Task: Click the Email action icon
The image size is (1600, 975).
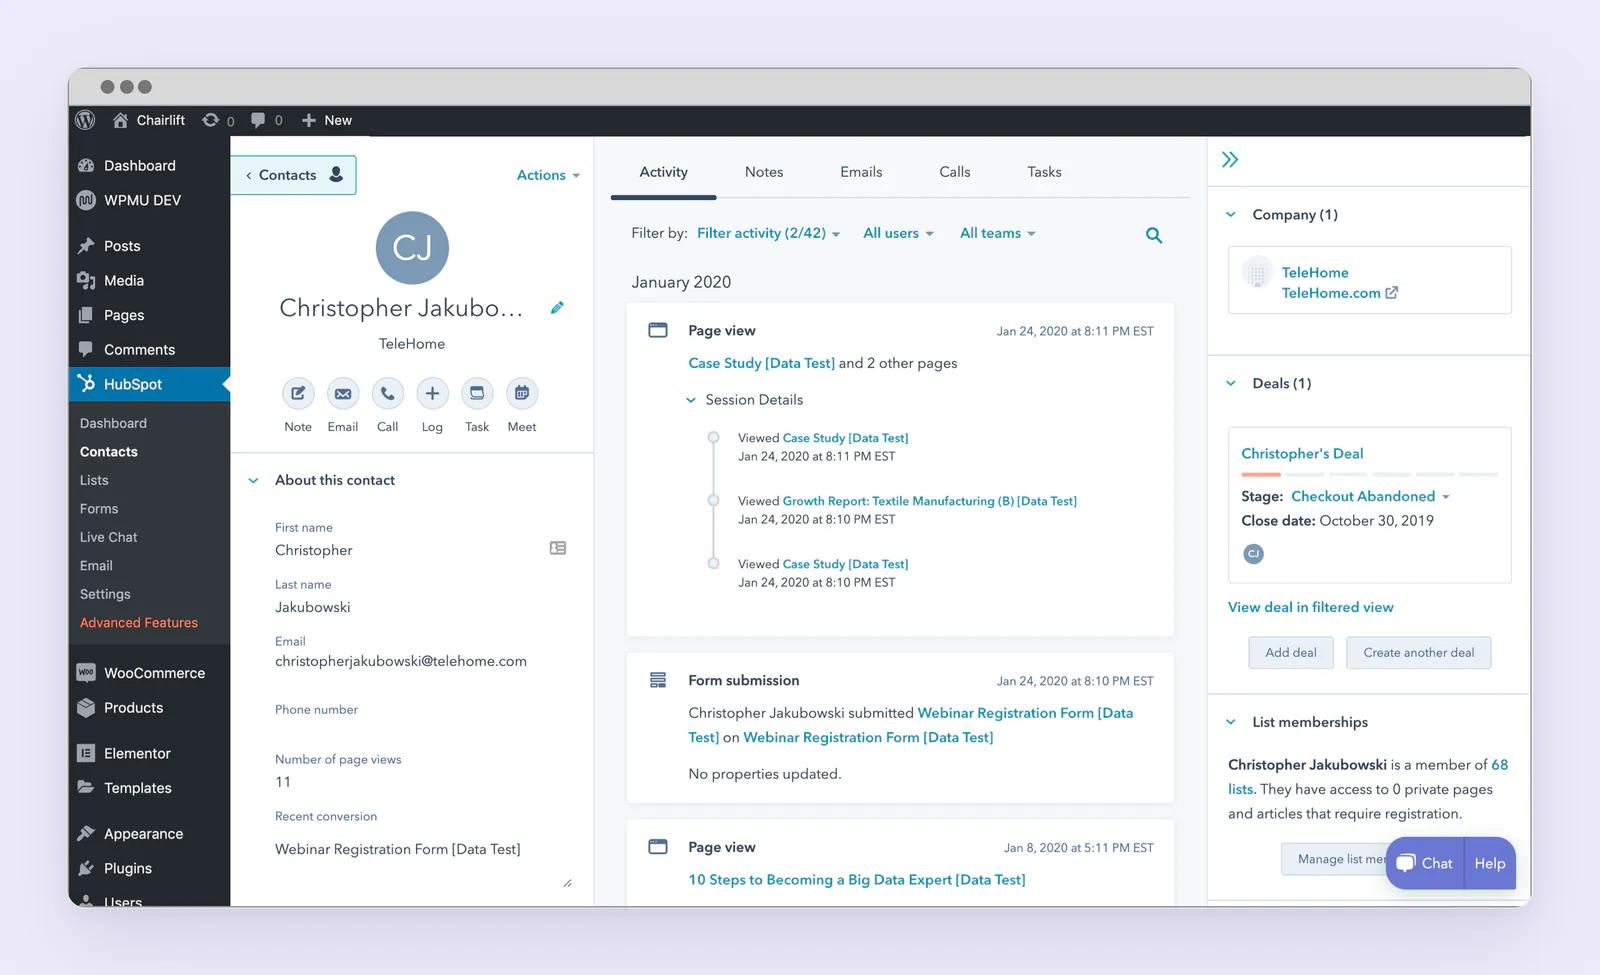Action: (x=343, y=393)
